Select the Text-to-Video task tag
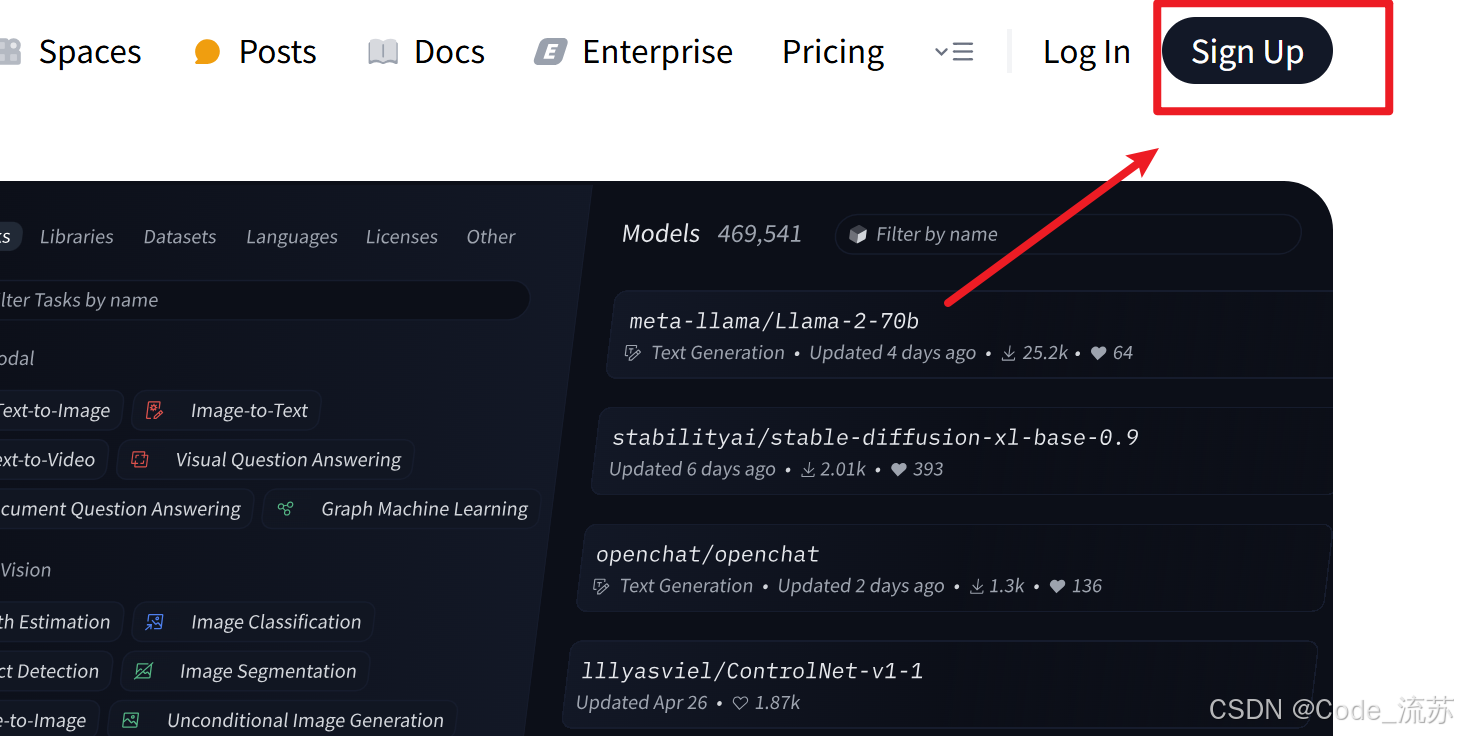Screen dimensions: 1458x736 tap(52, 460)
